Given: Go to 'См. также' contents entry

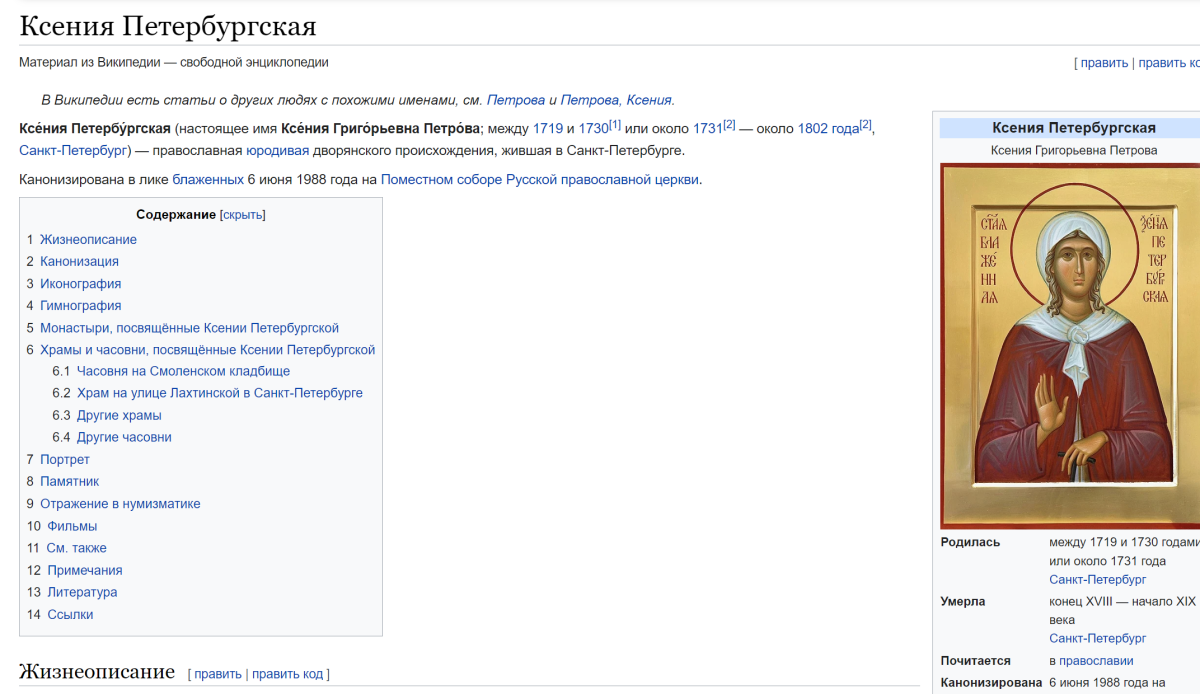Looking at the screenshot, I should tap(77, 548).
